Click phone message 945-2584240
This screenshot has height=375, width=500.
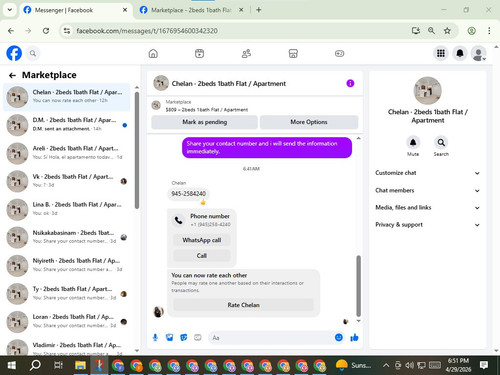(188, 194)
